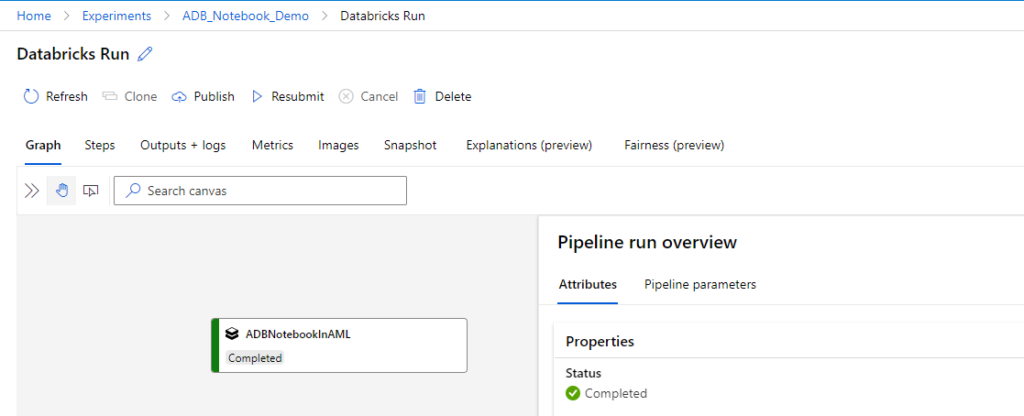Click the Search canvas input field
Image resolution: width=1024 pixels, height=416 pixels.
(260, 191)
